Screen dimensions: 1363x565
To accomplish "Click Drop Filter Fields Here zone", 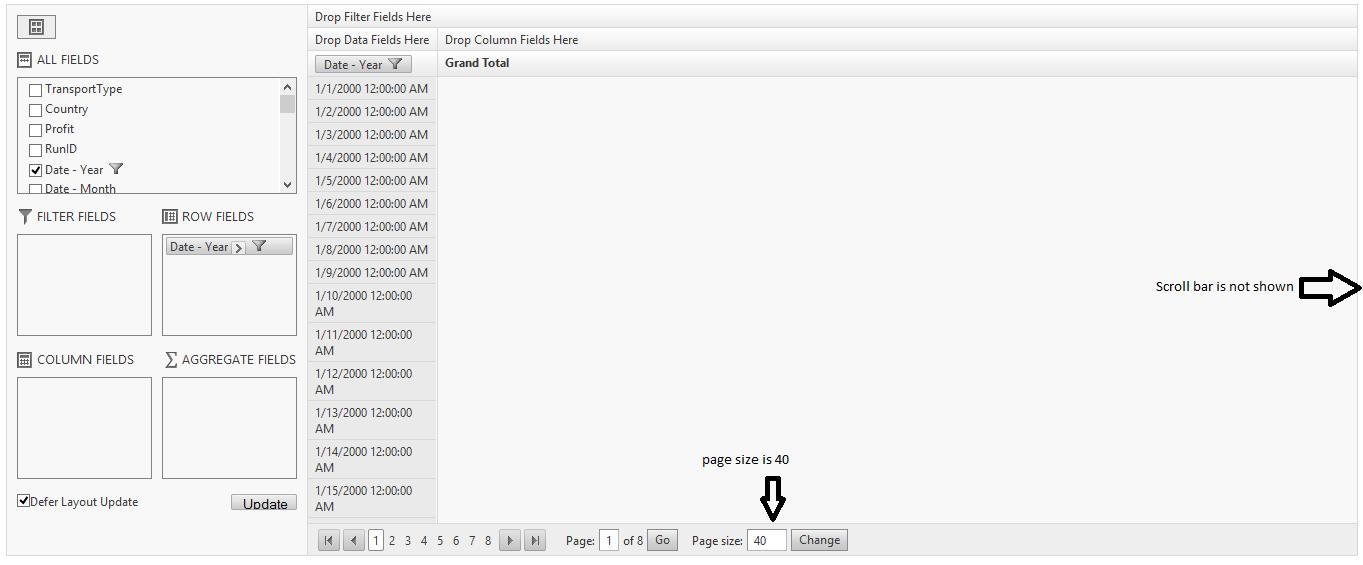I will (832, 17).
